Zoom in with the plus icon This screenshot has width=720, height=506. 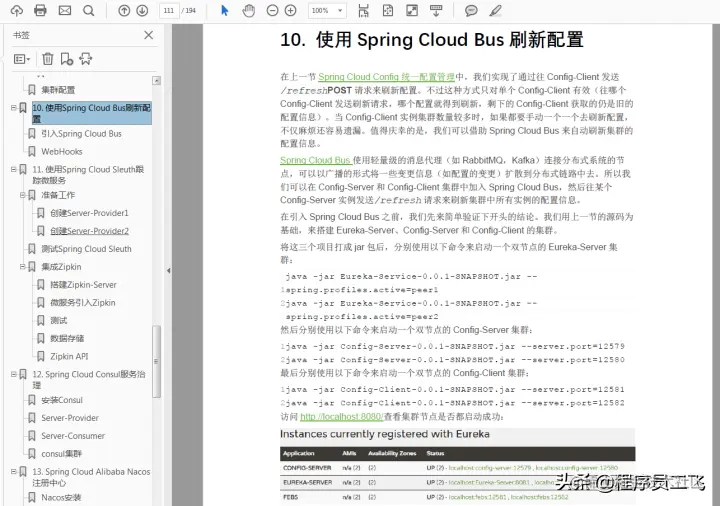click(291, 11)
